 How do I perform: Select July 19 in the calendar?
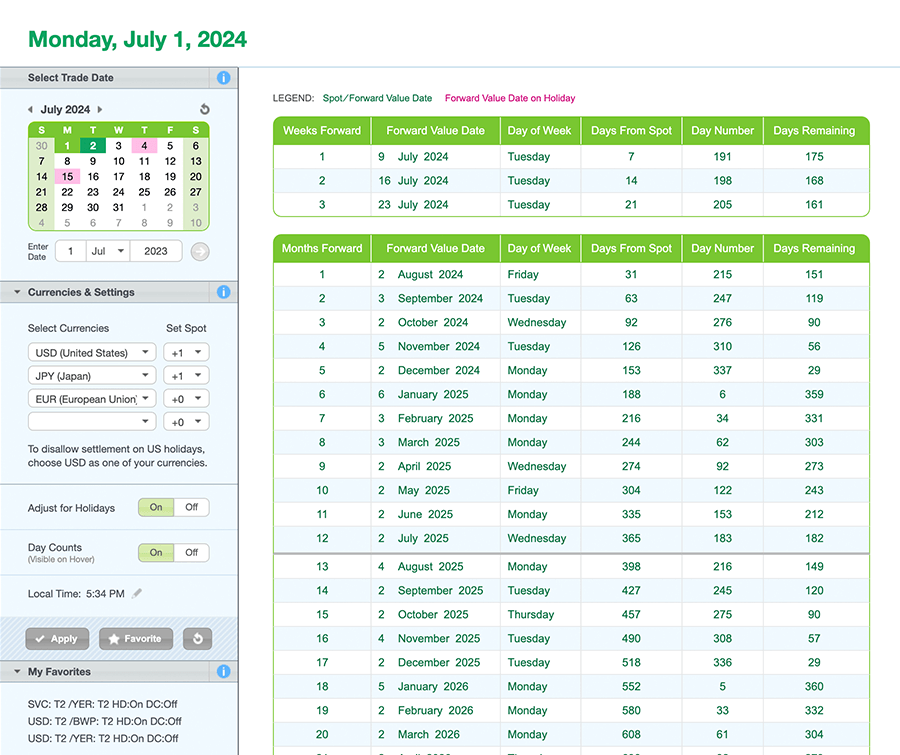coord(170,177)
